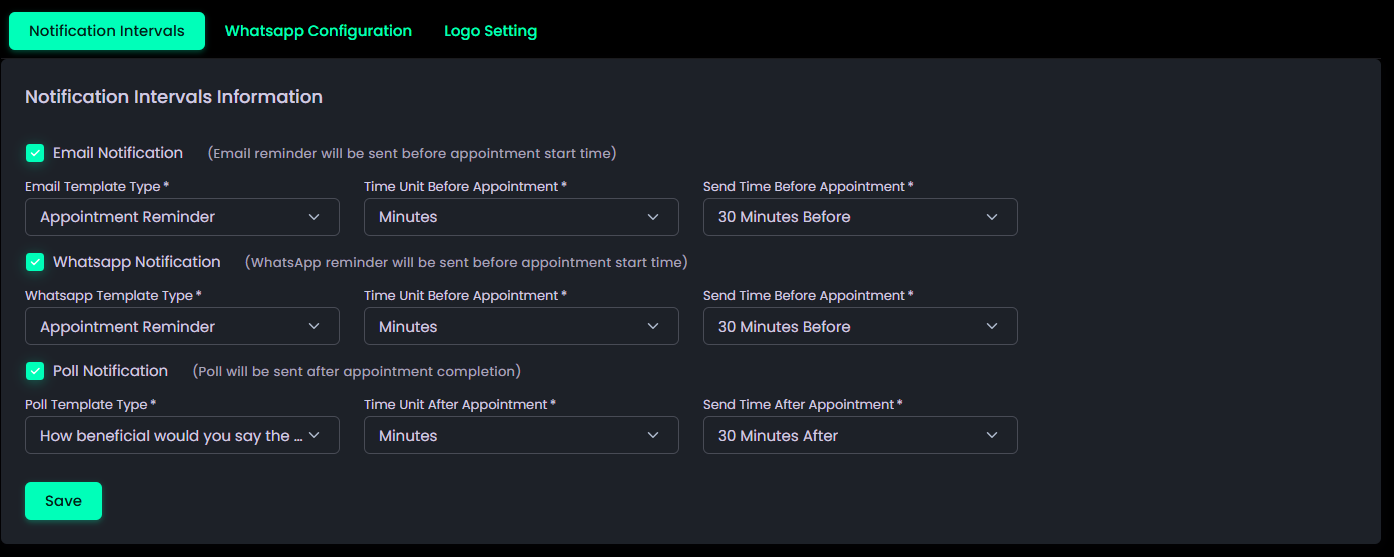1394x557 pixels.
Task: Click chevron on Whatsapp Send Time dropdown
Action: [992, 326]
